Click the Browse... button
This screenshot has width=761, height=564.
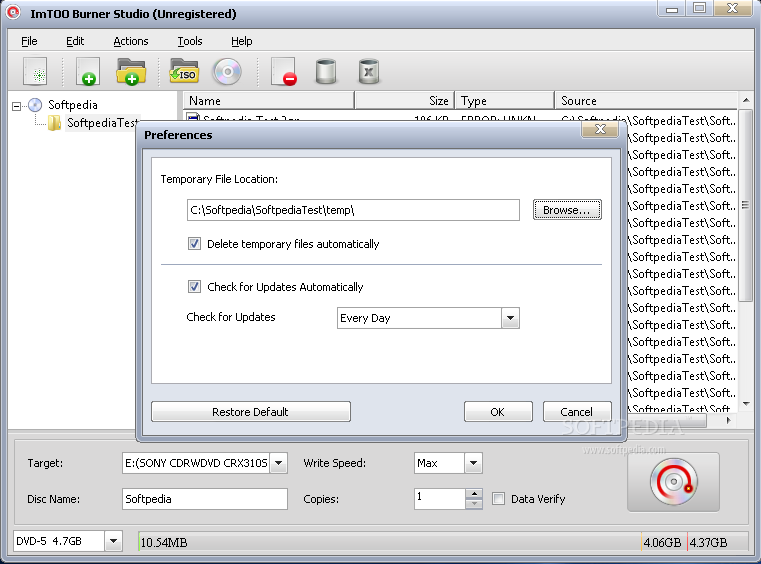click(567, 210)
